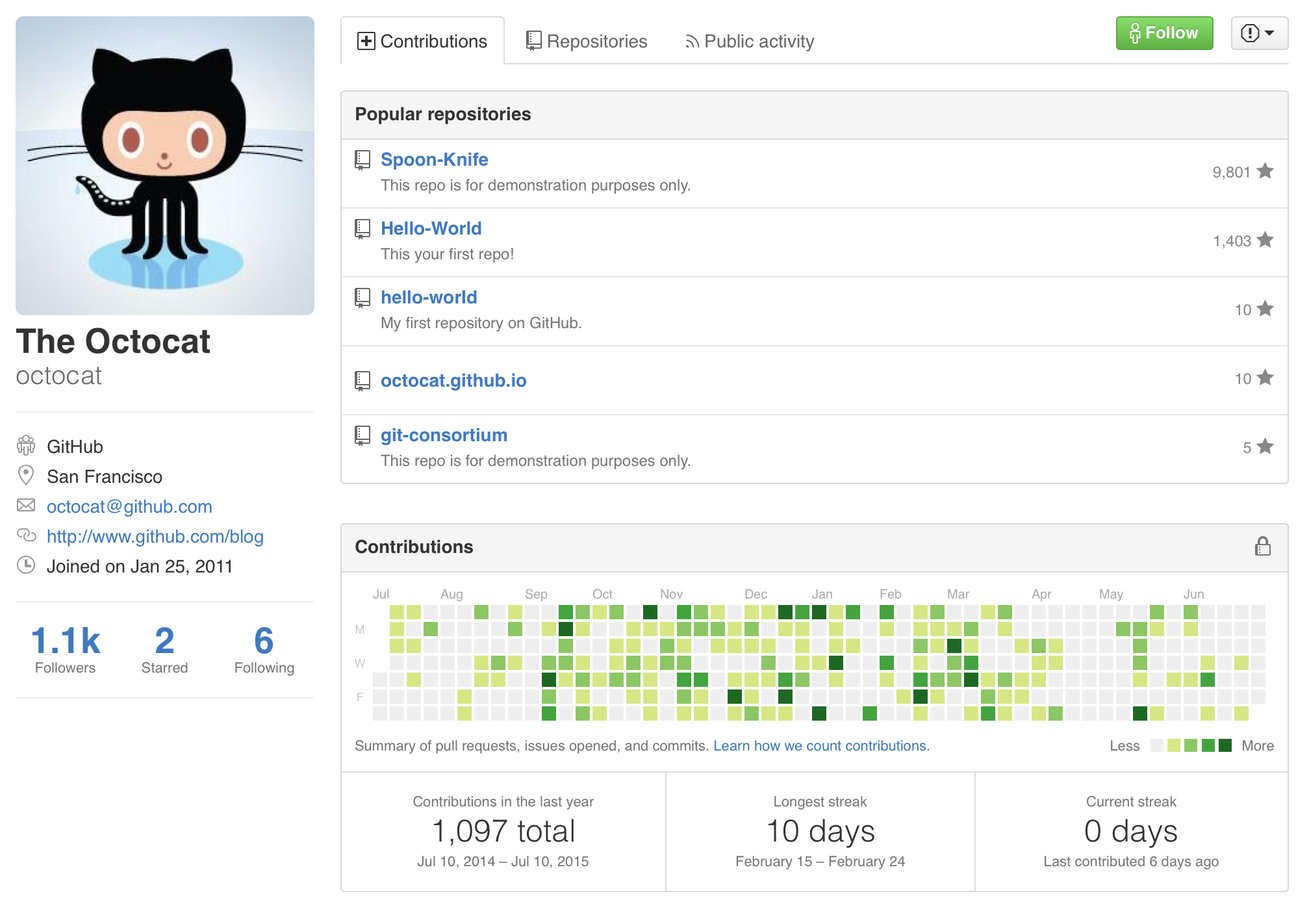Click the star icon for Spoon-Knife
Image resolution: width=1309 pixels, height=900 pixels.
click(1265, 171)
